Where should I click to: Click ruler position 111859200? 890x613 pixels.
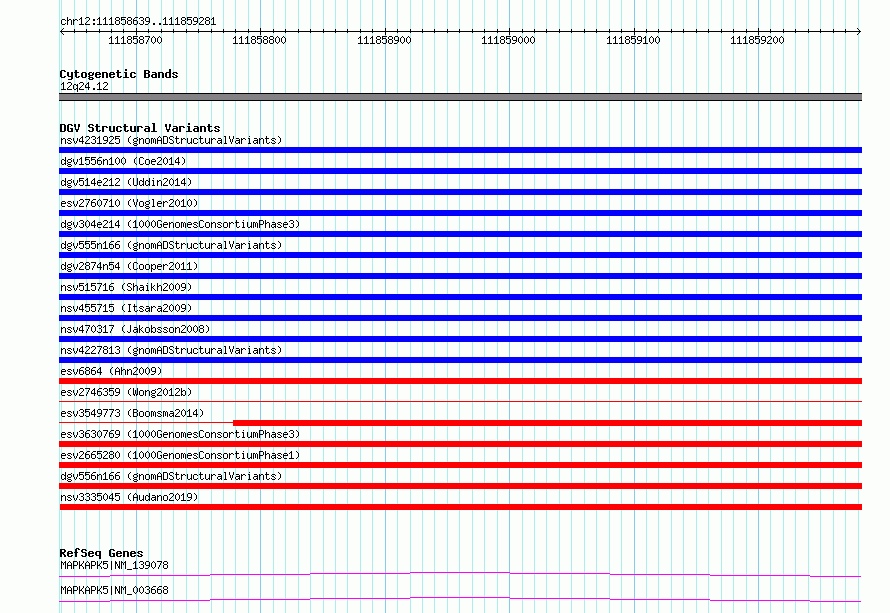[x=757, y=40]
